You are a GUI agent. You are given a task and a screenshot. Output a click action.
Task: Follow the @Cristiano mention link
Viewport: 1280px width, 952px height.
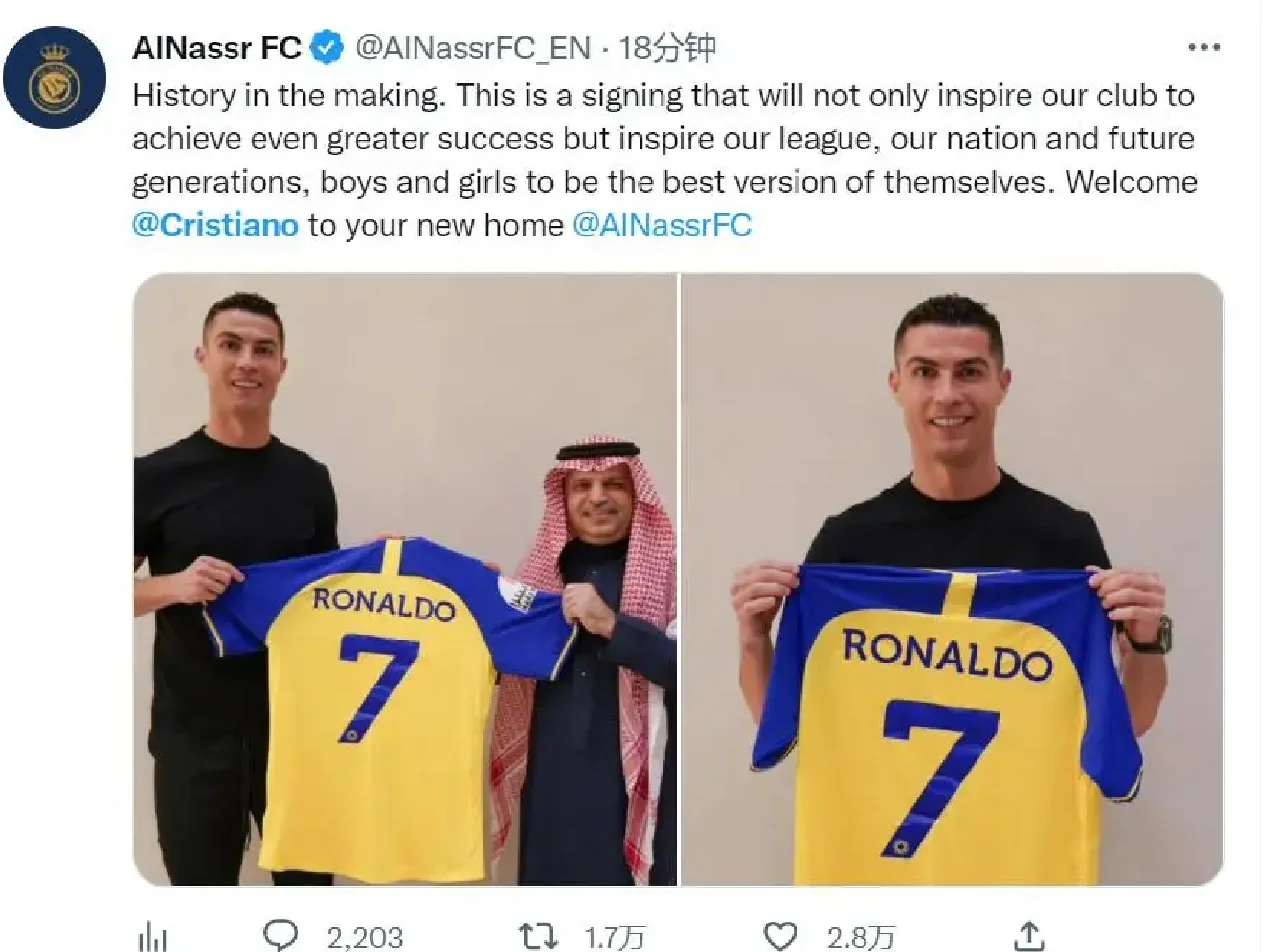click(x=215, y=224)
